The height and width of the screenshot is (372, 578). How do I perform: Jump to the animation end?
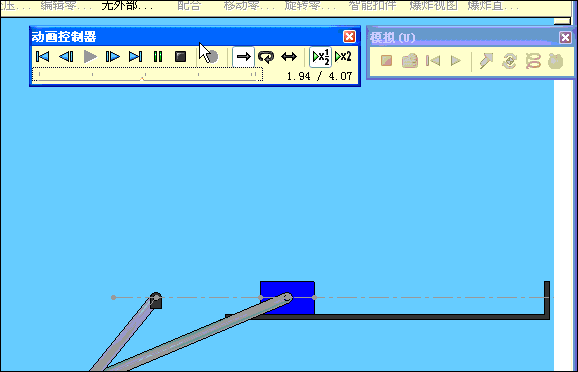(135, 57)
